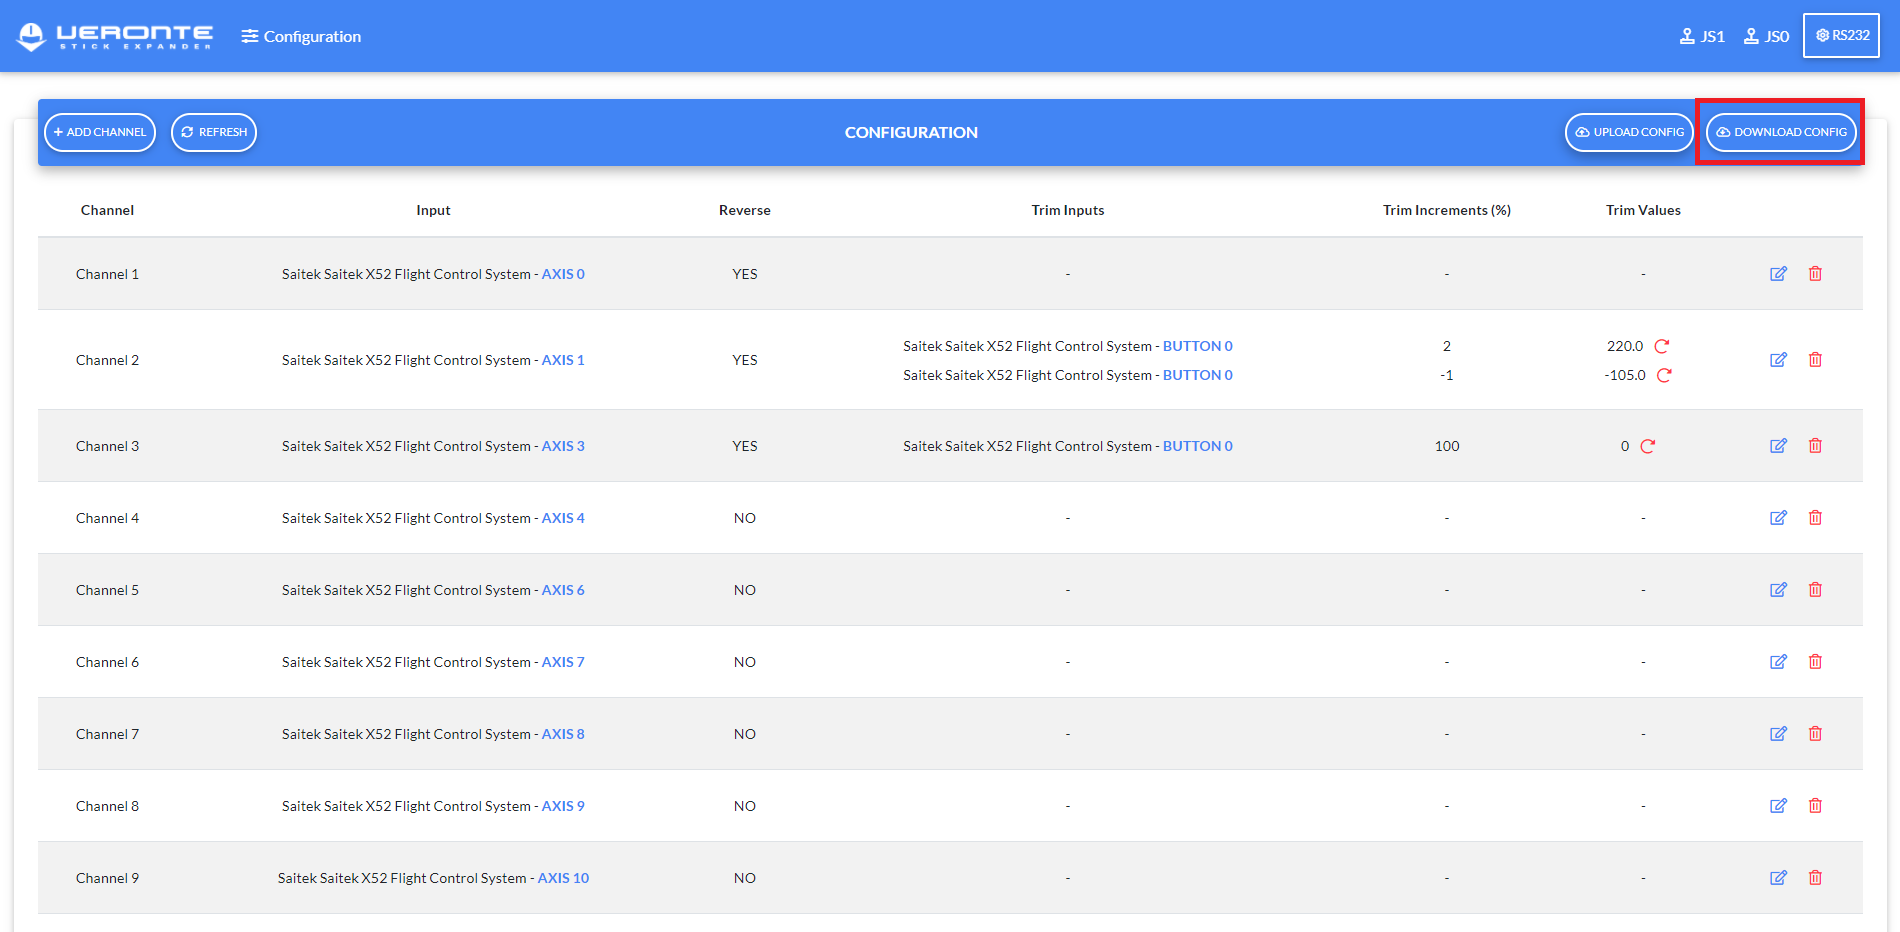Reset the -105.0 trim value
The image size is (1900, 932).
click(1664, 375)
